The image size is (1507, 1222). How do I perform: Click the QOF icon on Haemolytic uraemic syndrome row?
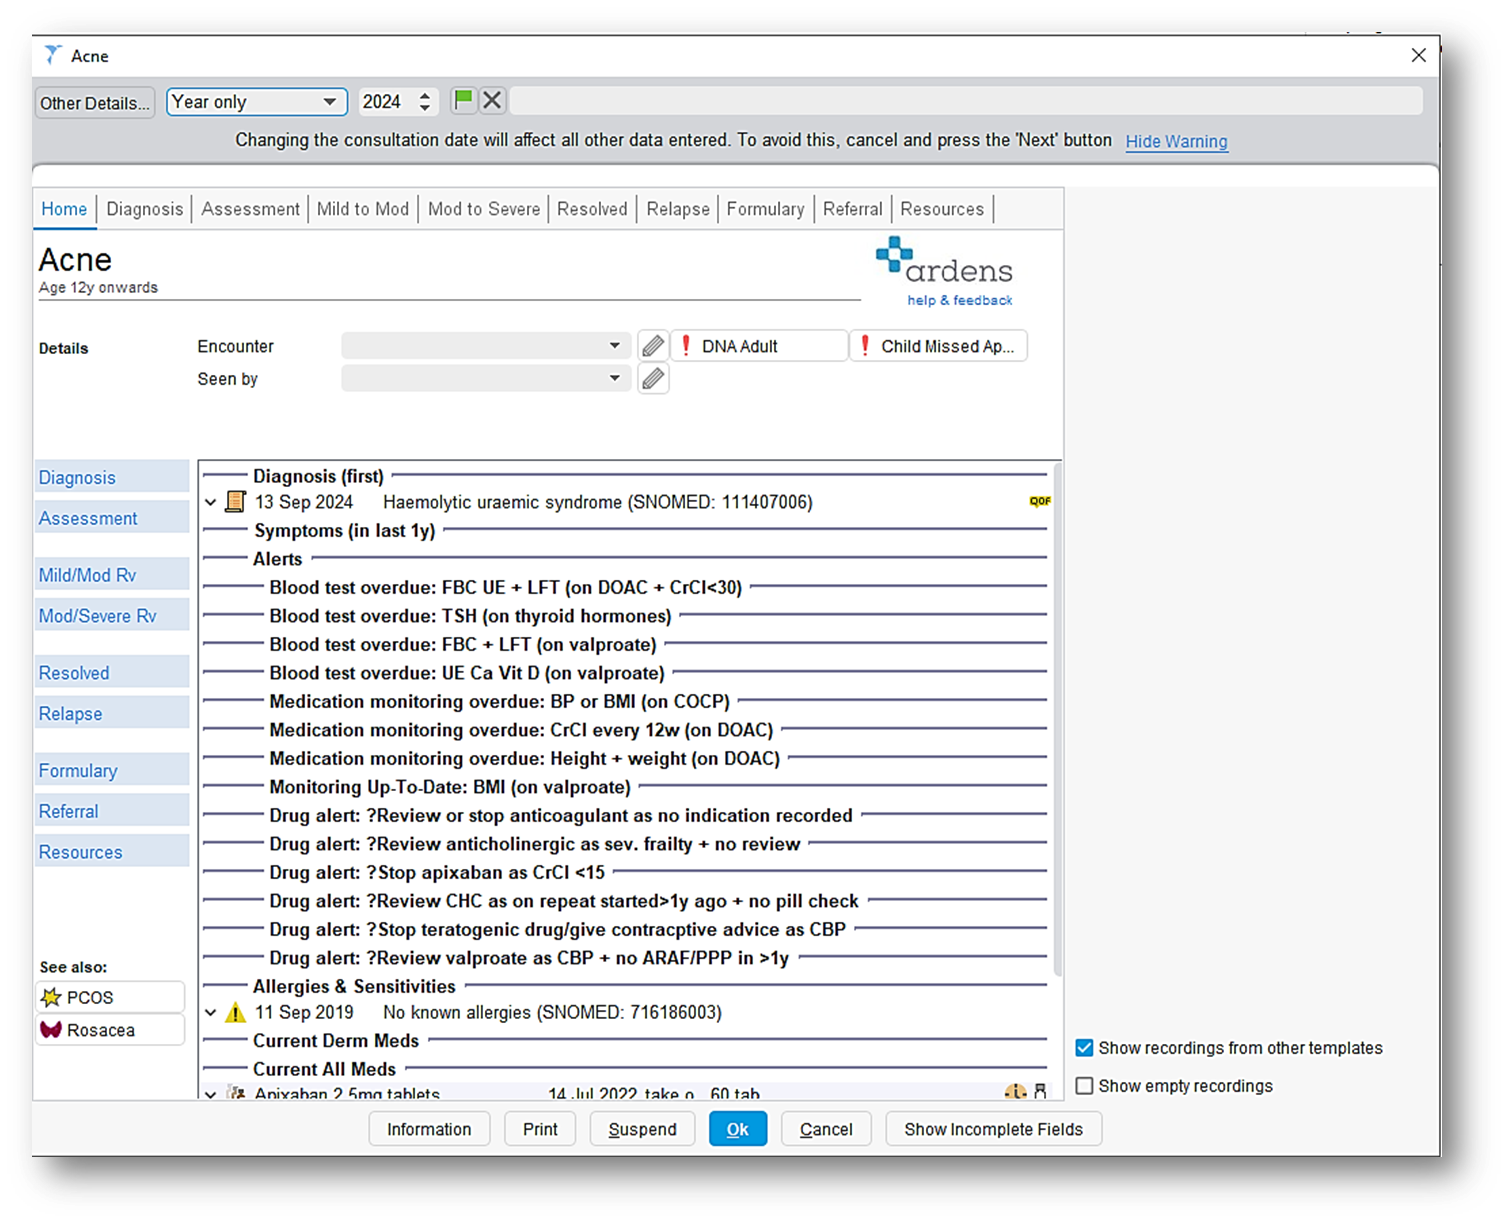(x=1040, y=501)
